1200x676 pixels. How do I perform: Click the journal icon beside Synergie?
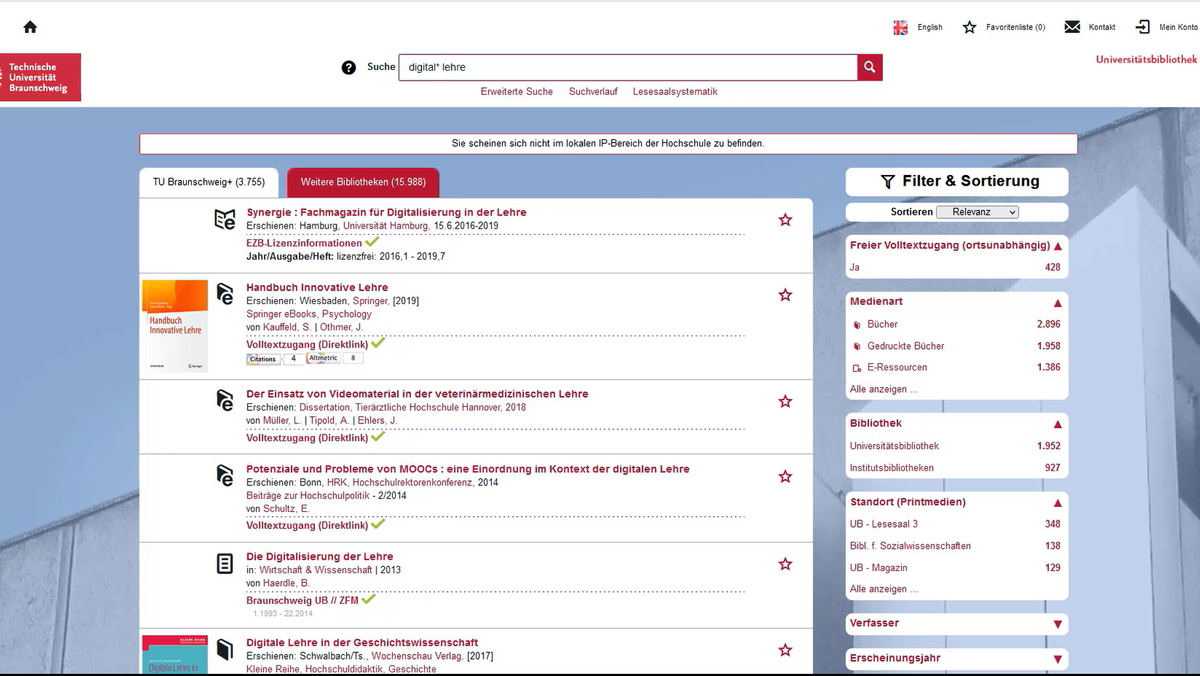click(225, 219)
